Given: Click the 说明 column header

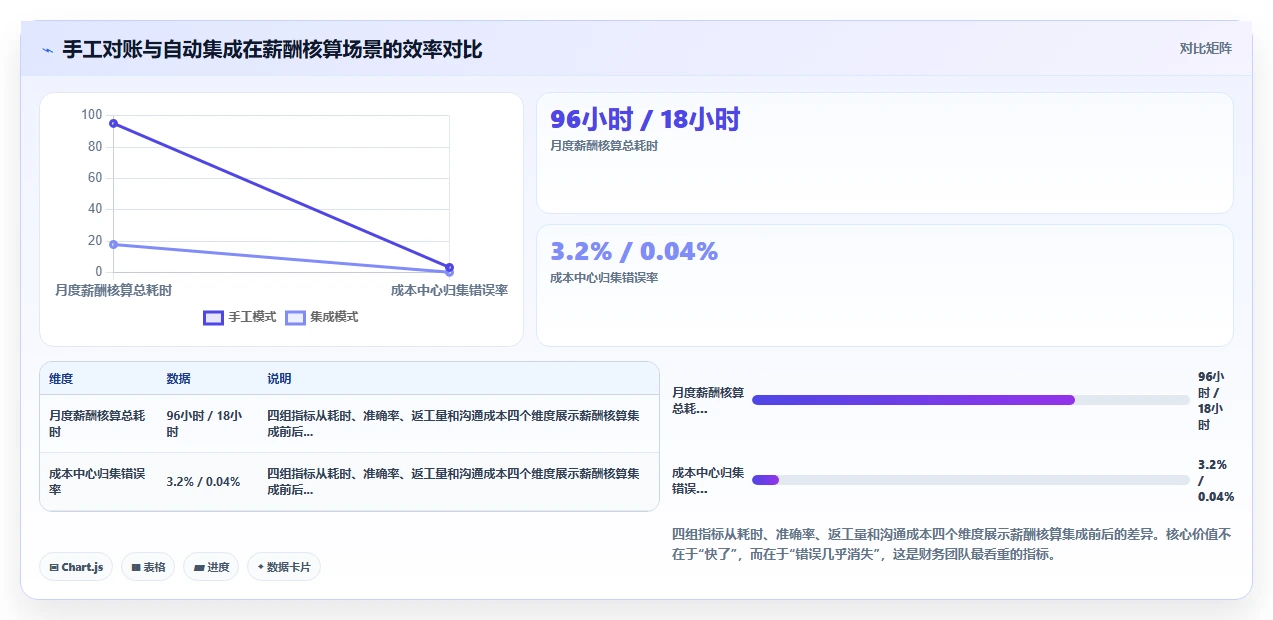Looking at the screenshot, I should click(x=279, y=379).
